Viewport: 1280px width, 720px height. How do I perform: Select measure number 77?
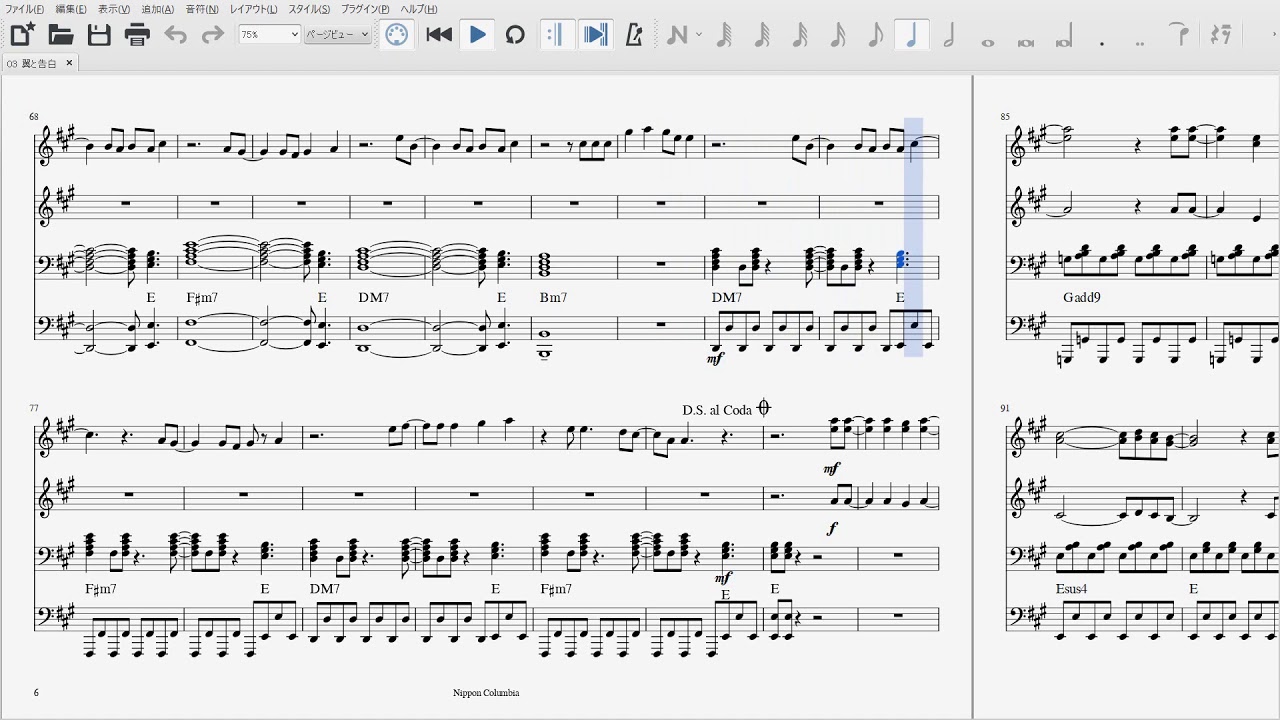click(x=33, y=408)
